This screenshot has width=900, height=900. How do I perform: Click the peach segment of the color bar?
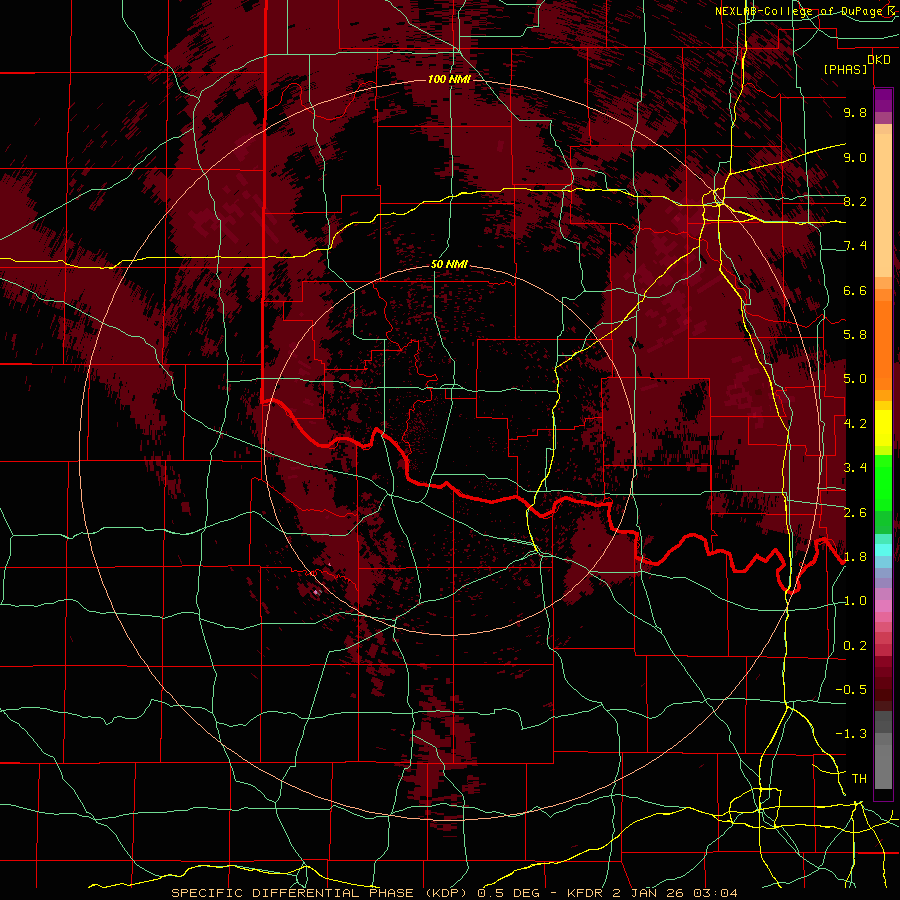pyautogui.click(x=883, y=201)
